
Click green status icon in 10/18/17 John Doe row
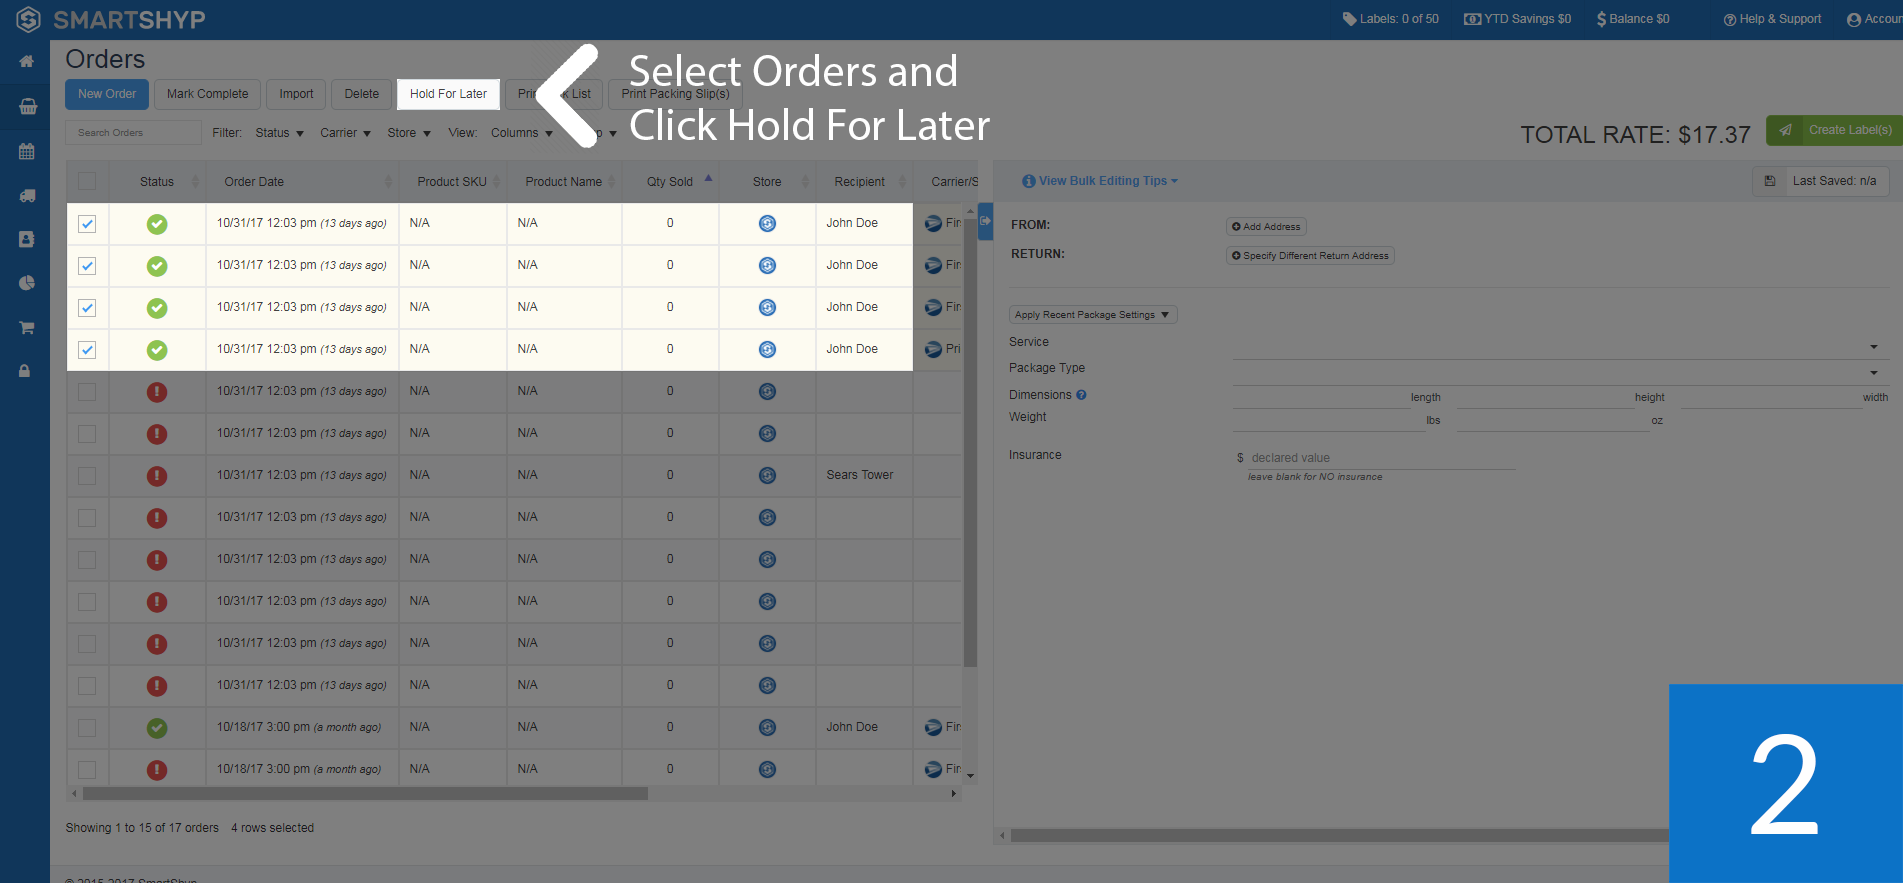tap(157, 728)
